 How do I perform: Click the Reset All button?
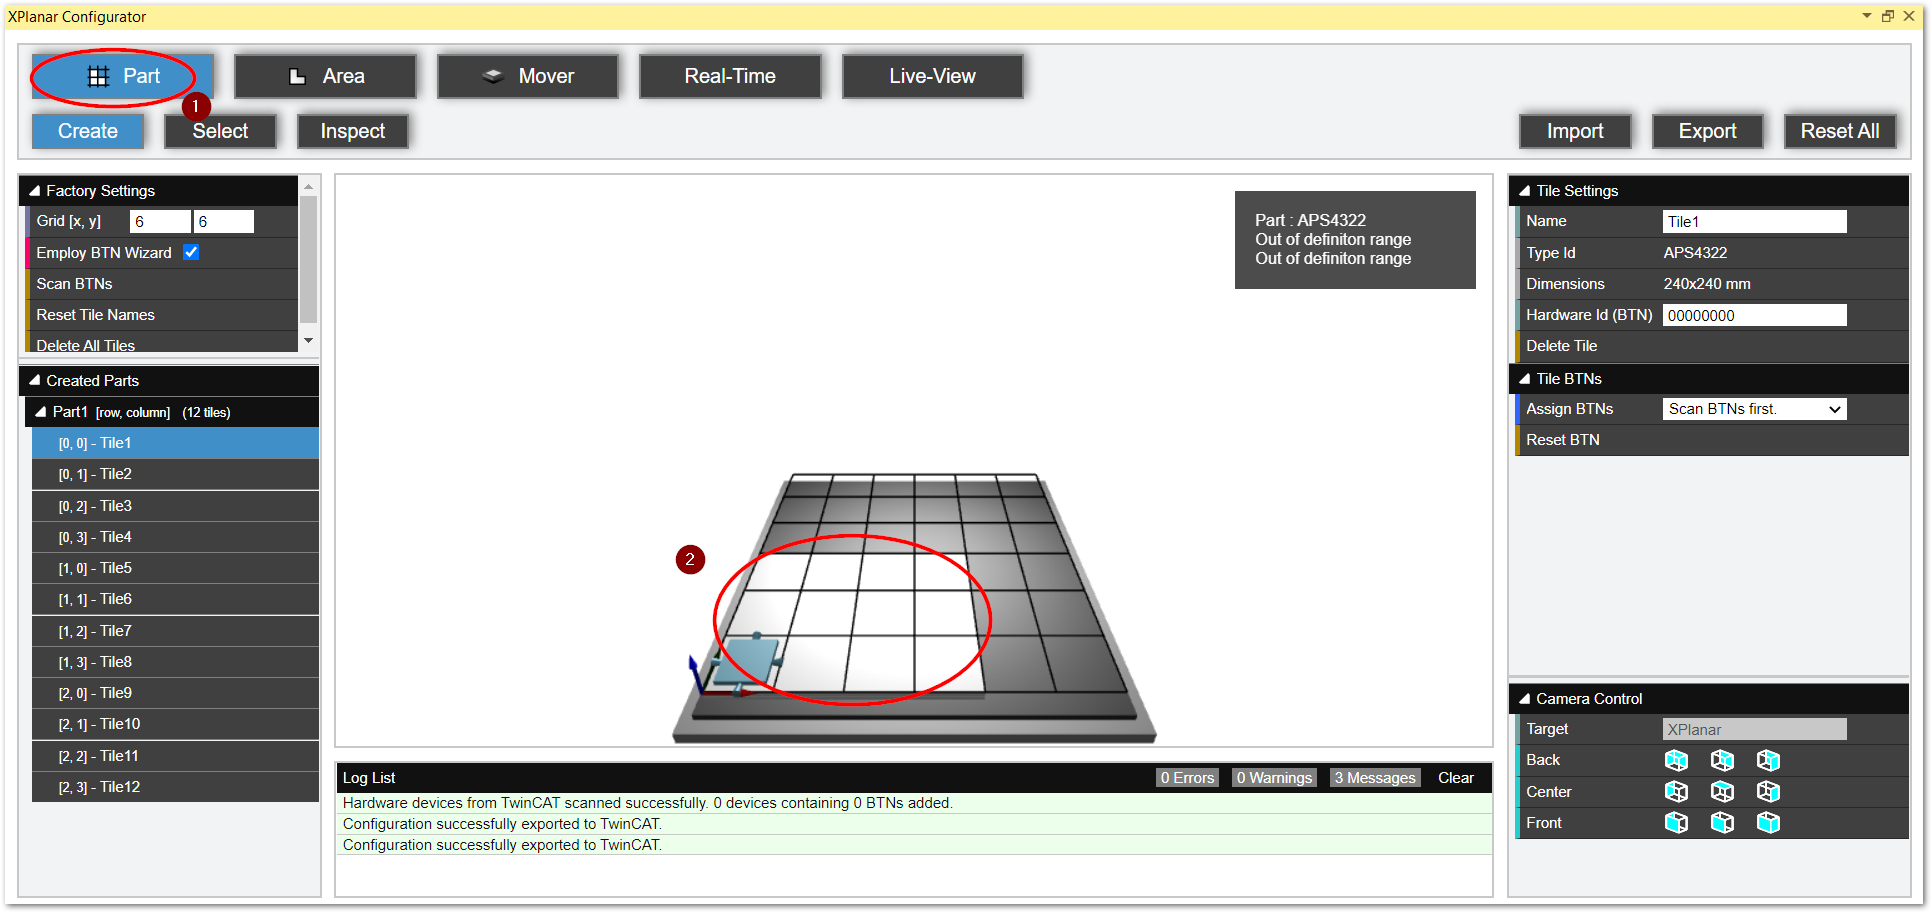1840,131
